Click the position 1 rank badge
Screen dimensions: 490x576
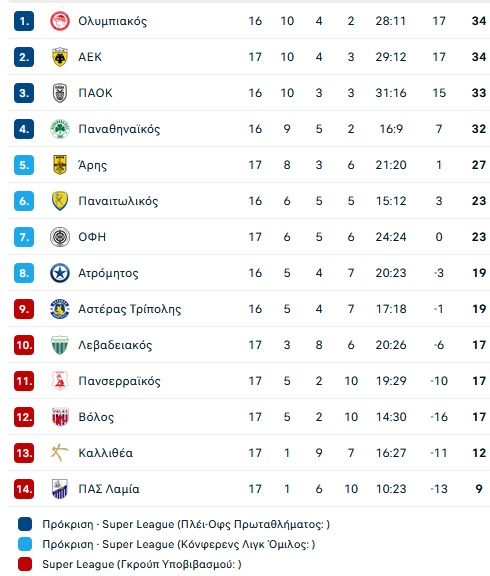24,21
